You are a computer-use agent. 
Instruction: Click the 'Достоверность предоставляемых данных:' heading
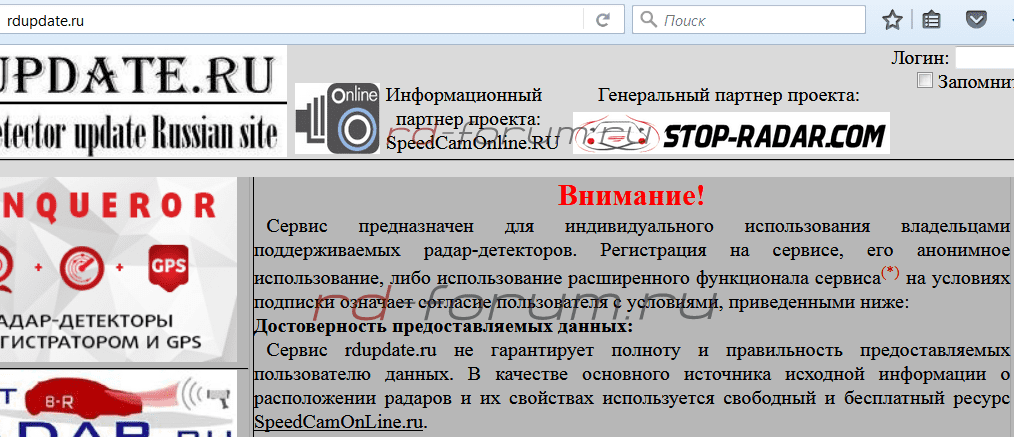(x=443, y=326)
